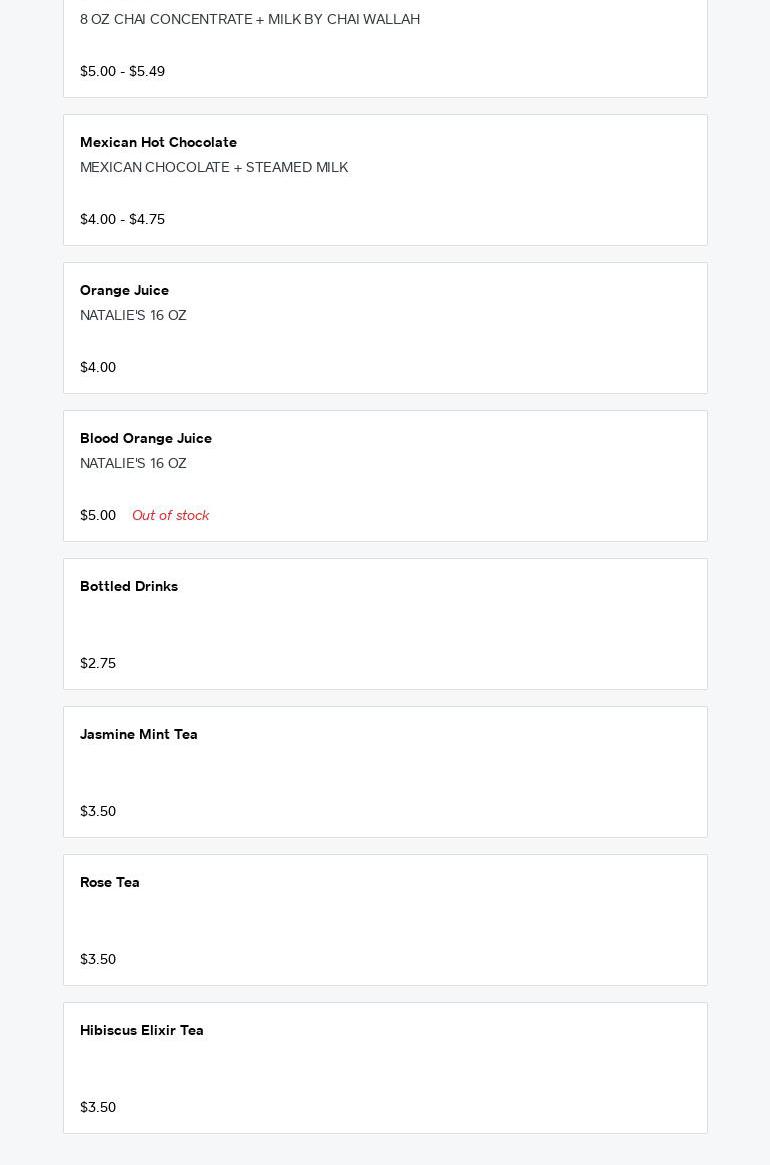Click the Rose Tea $3.50 price

(98, 960)
